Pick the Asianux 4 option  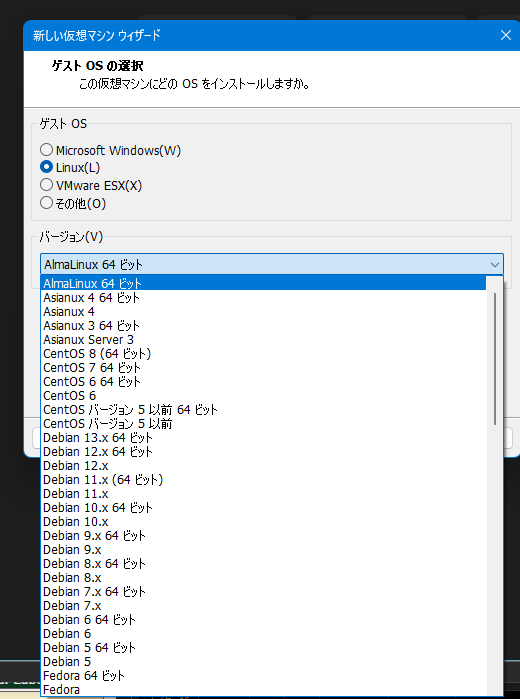pyautogui.click(x=263, y=311)
